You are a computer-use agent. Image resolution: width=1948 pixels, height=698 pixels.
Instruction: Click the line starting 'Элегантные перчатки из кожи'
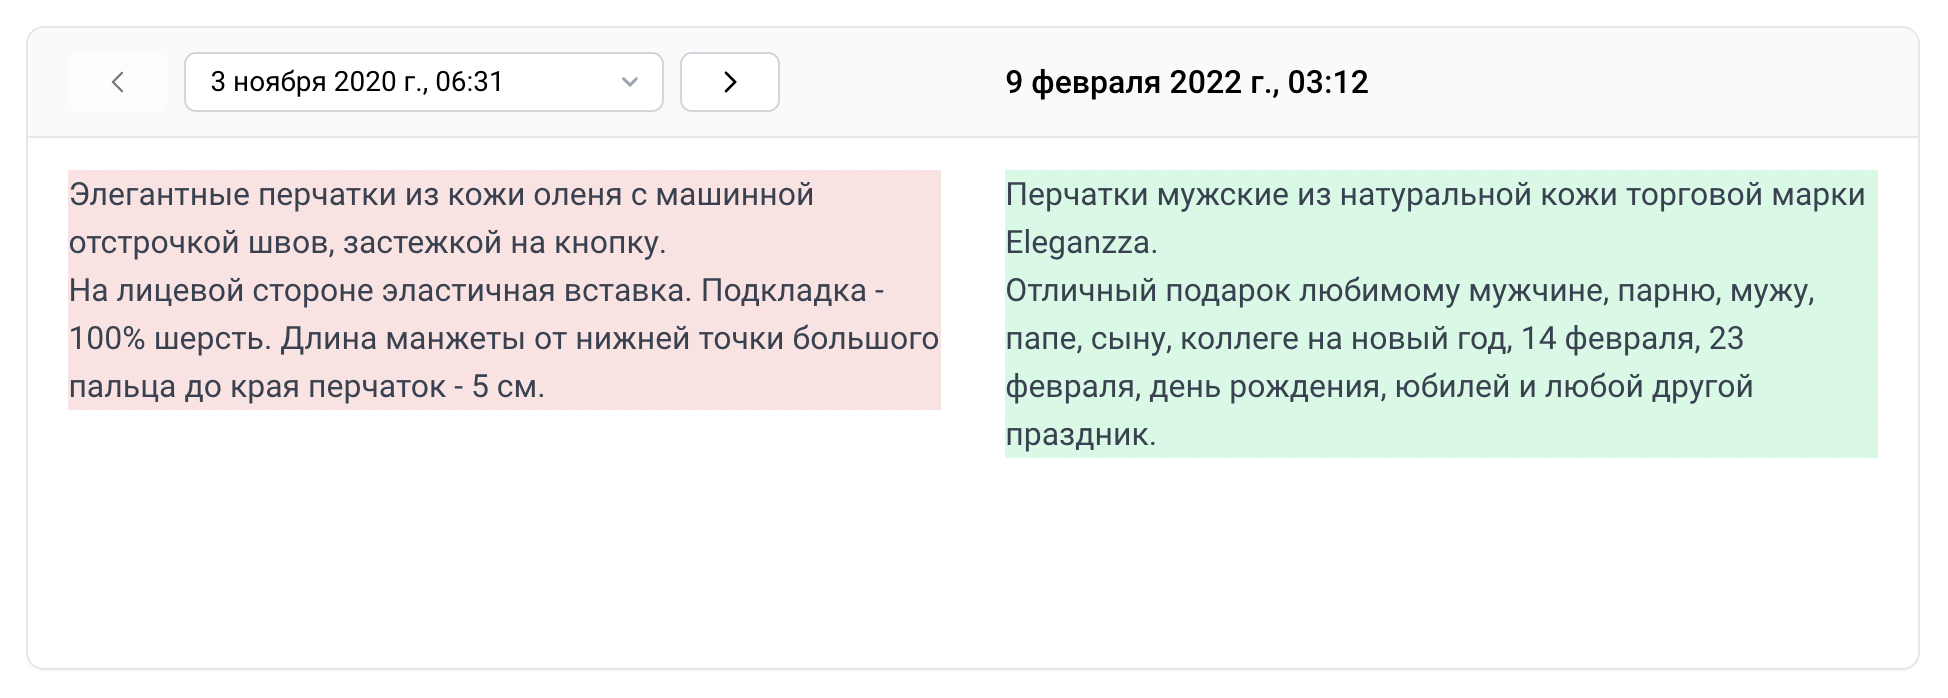click(441, 195)
